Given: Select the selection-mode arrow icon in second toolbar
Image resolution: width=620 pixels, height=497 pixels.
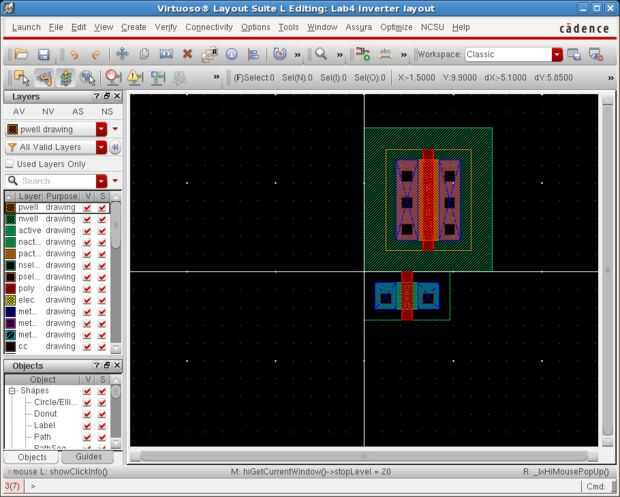Looking at the screenshot, I should pyautogui.click(x=21, y=77).
